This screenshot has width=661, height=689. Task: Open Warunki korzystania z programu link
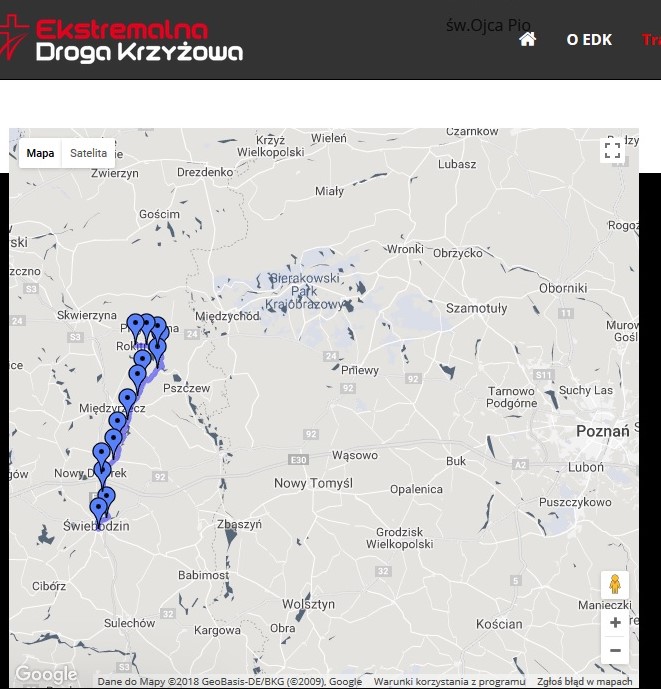tap(450, 682)
